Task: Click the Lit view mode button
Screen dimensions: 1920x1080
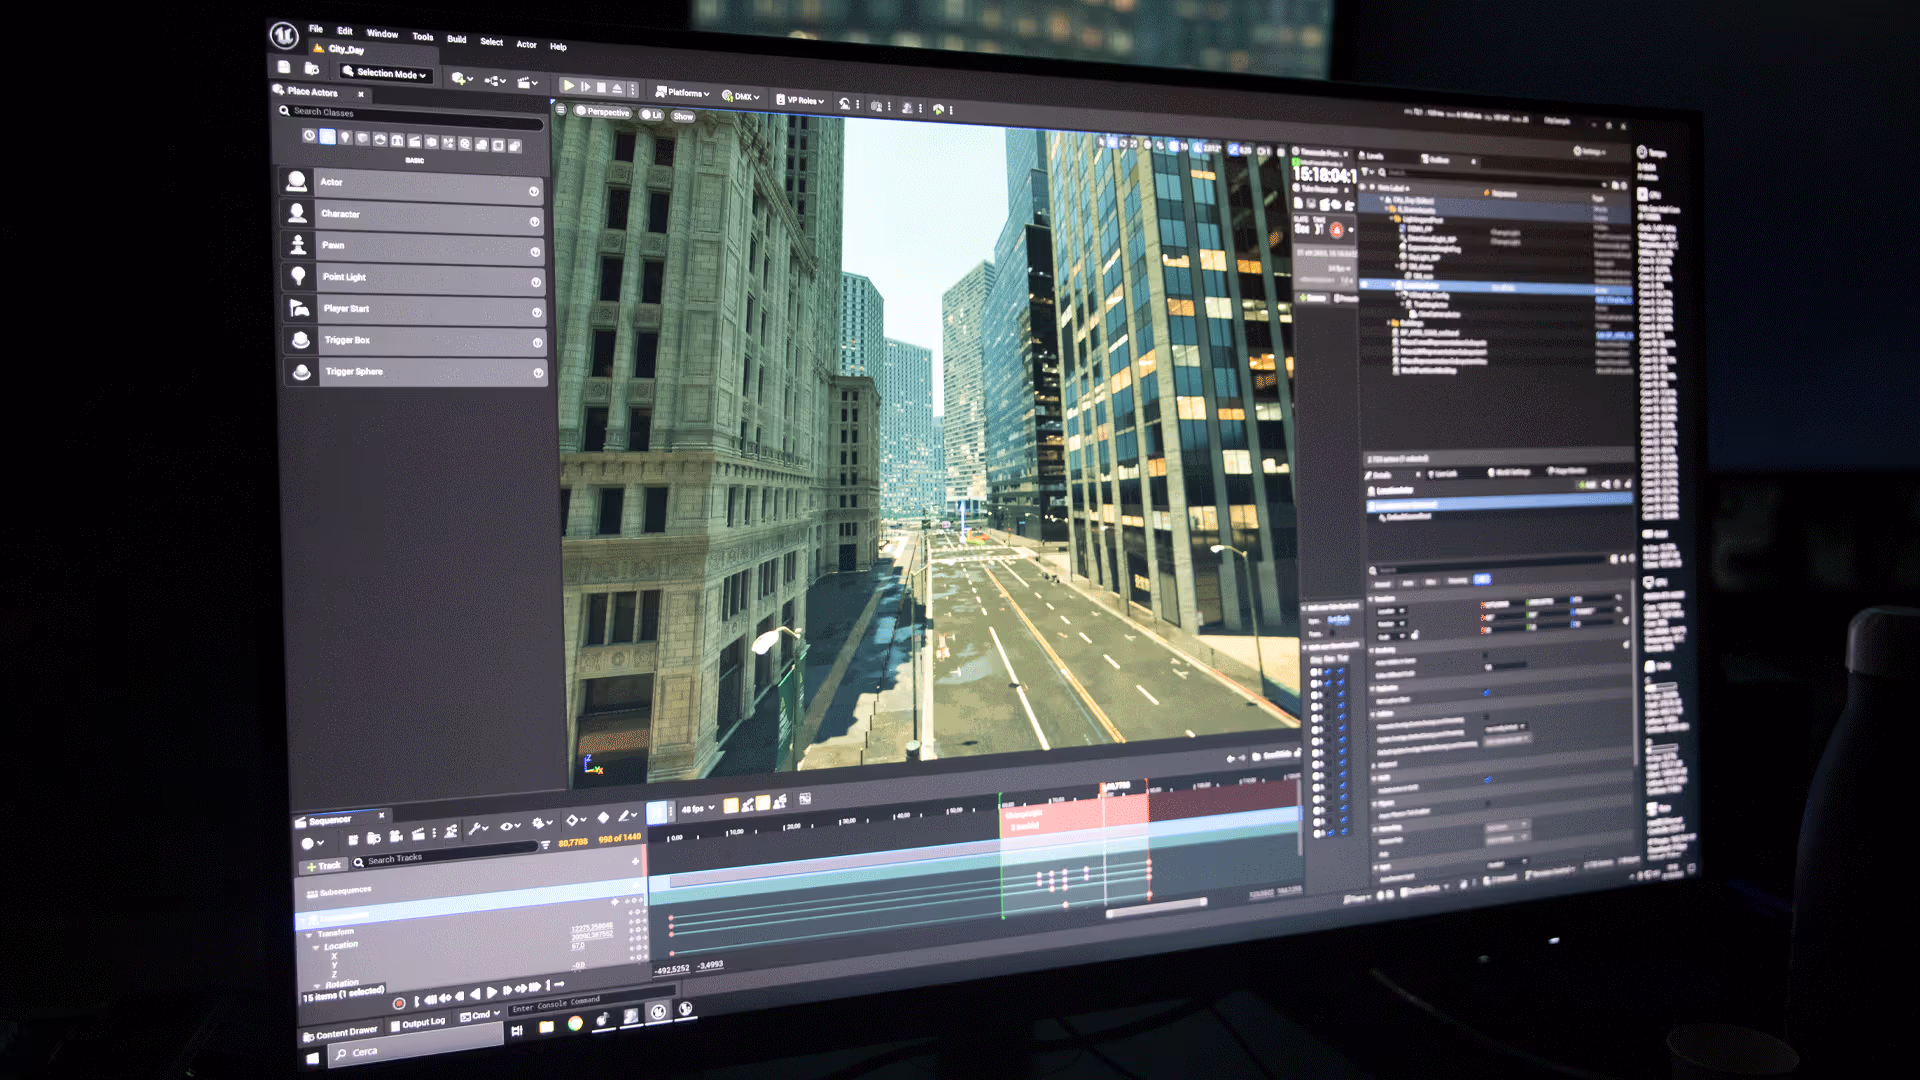Action: pyautogui.click(x=652, y=115)
